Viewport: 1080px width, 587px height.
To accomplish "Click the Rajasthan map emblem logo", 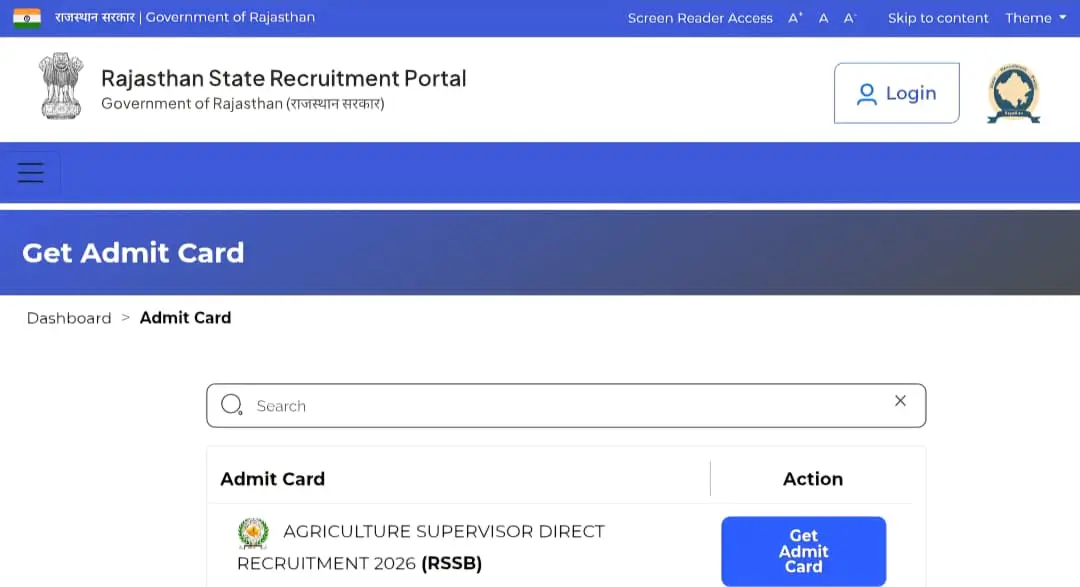I will 1013,94.
